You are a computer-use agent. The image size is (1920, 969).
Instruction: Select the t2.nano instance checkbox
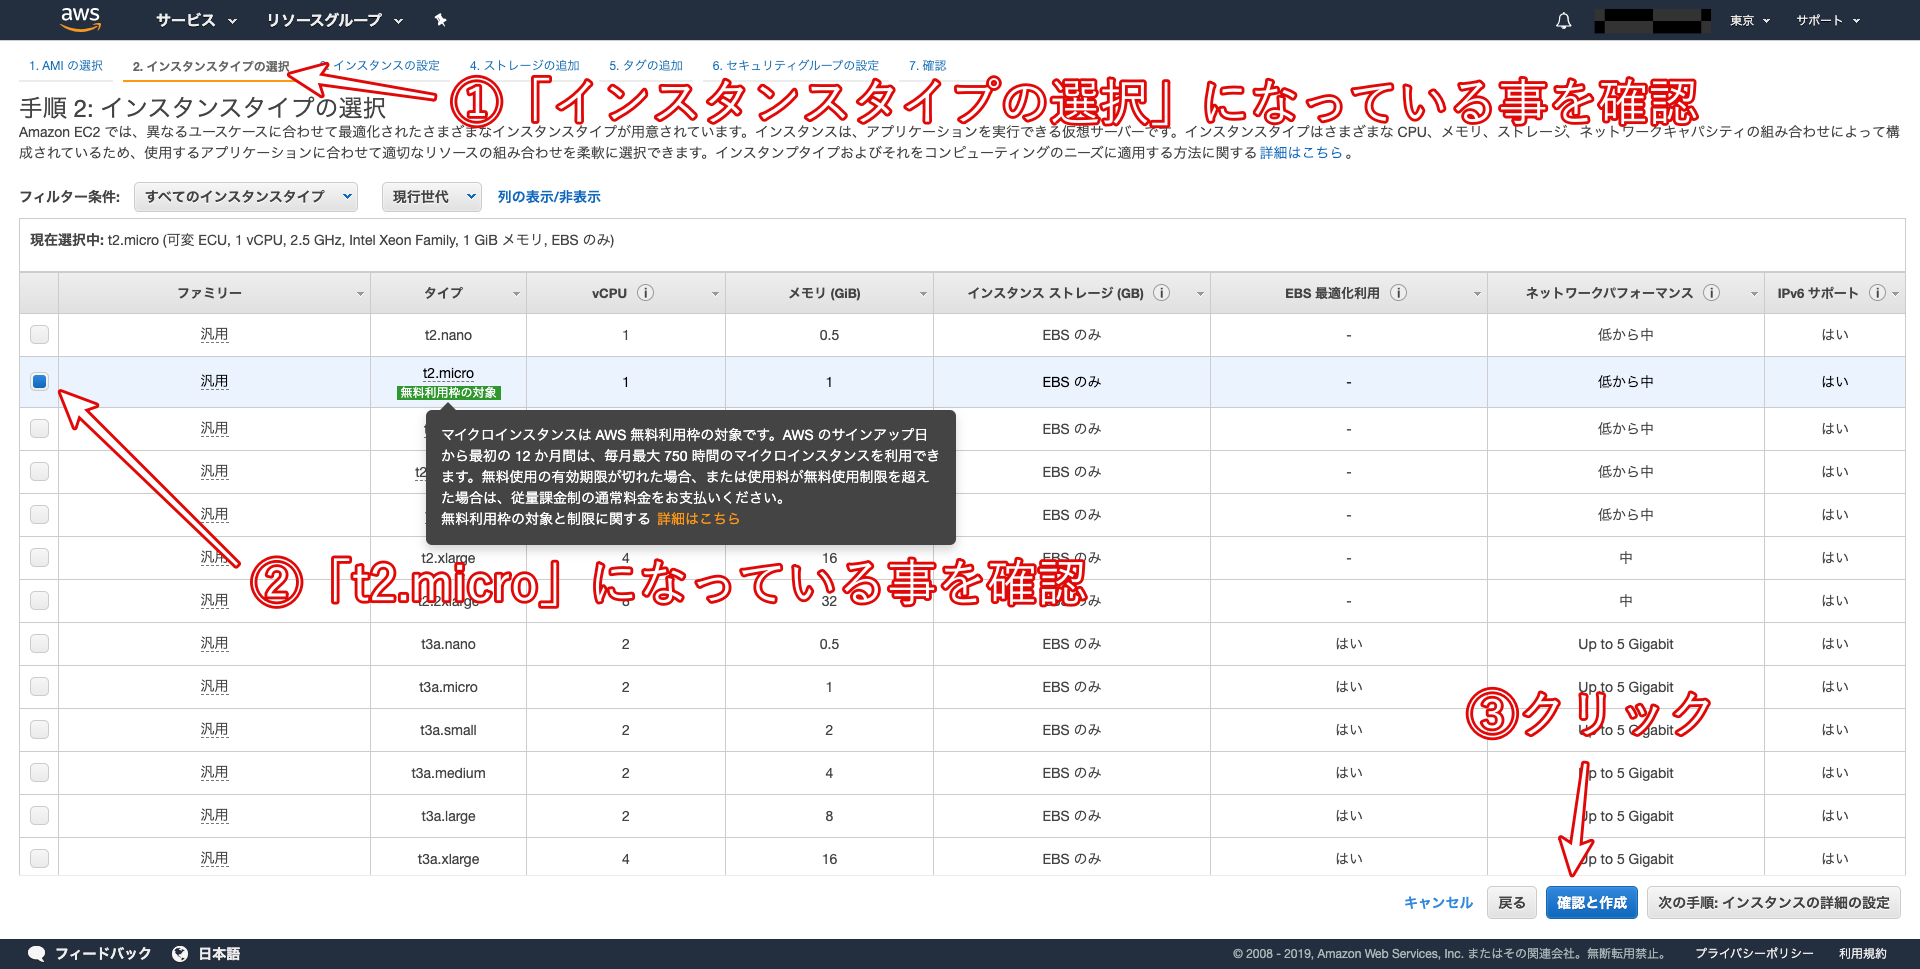[x=39, y=335]
